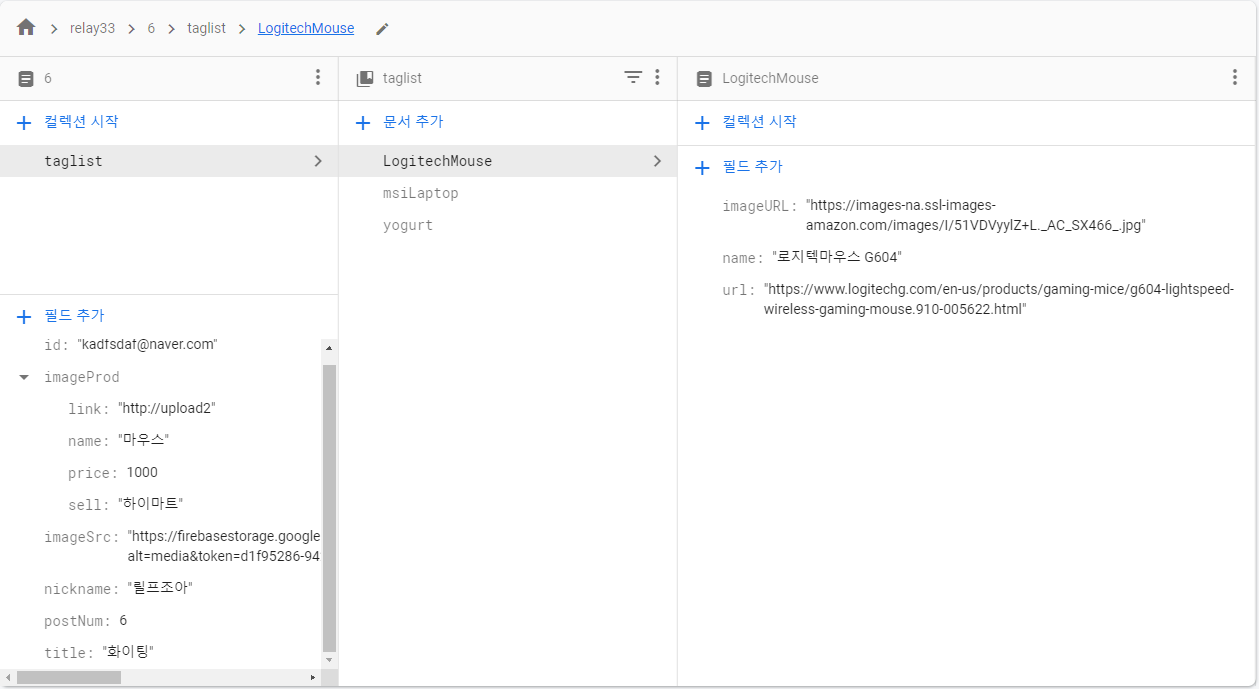Click 필드 추가 in 6 panel
The image size is (1259, 689).
74,316
